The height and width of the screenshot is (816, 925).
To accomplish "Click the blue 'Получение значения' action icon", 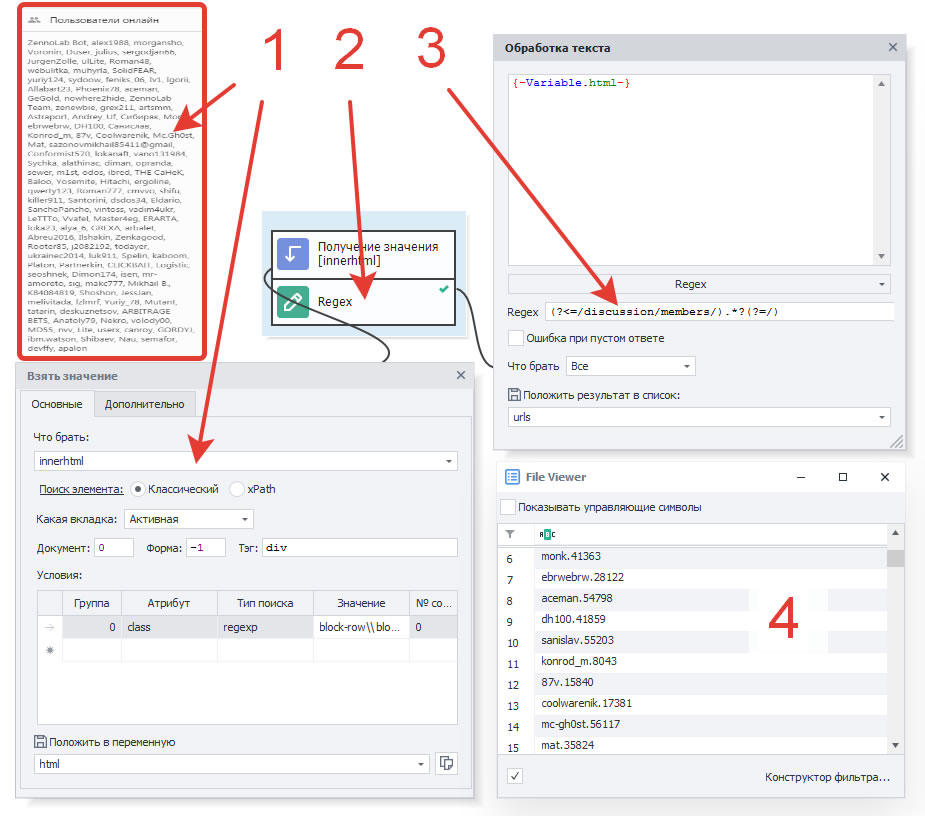I will pyautogui.click(x=293, y=254).
